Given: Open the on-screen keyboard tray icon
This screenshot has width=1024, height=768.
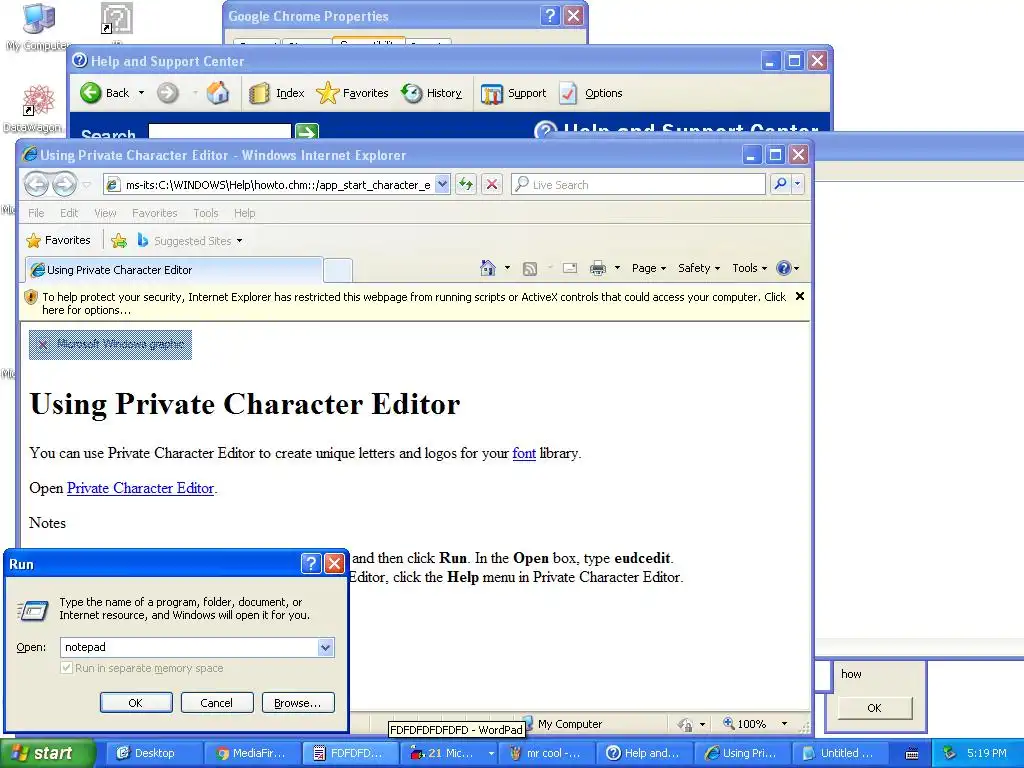Looking at the screenshot, I should (912, 753).
